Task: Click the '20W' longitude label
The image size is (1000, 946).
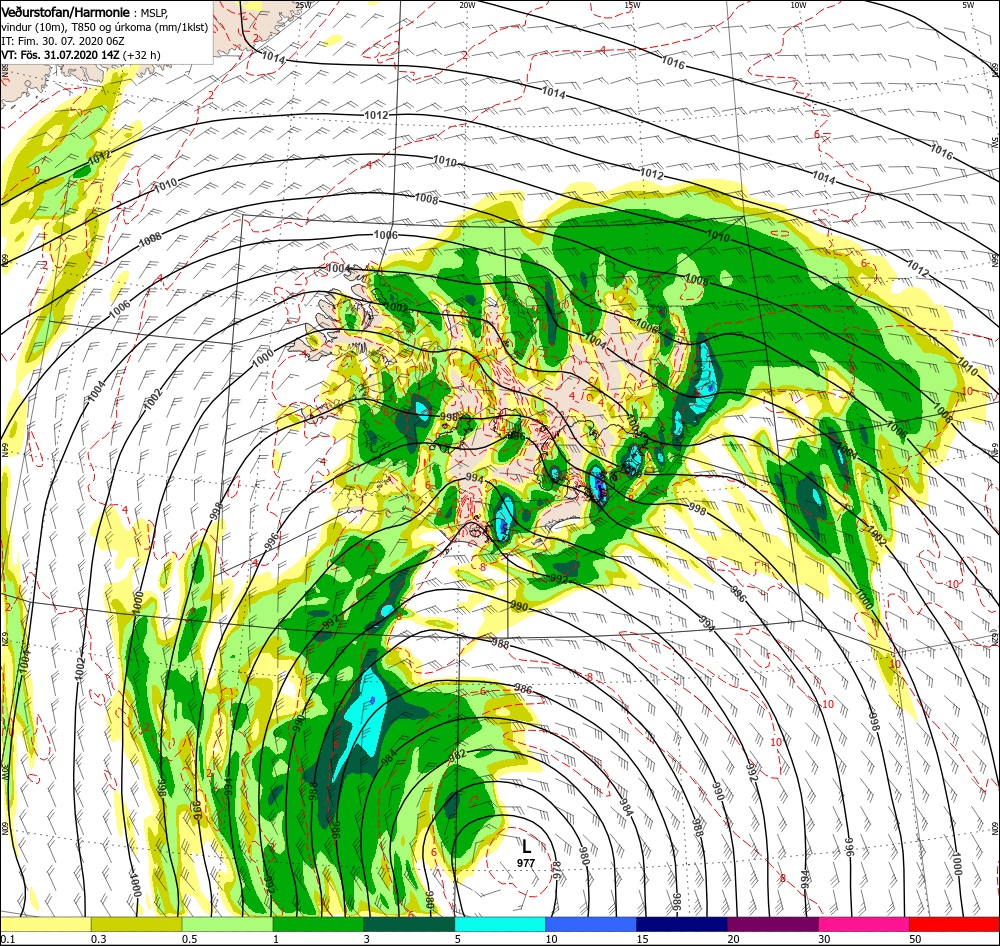Action: (x=467, y=5)
